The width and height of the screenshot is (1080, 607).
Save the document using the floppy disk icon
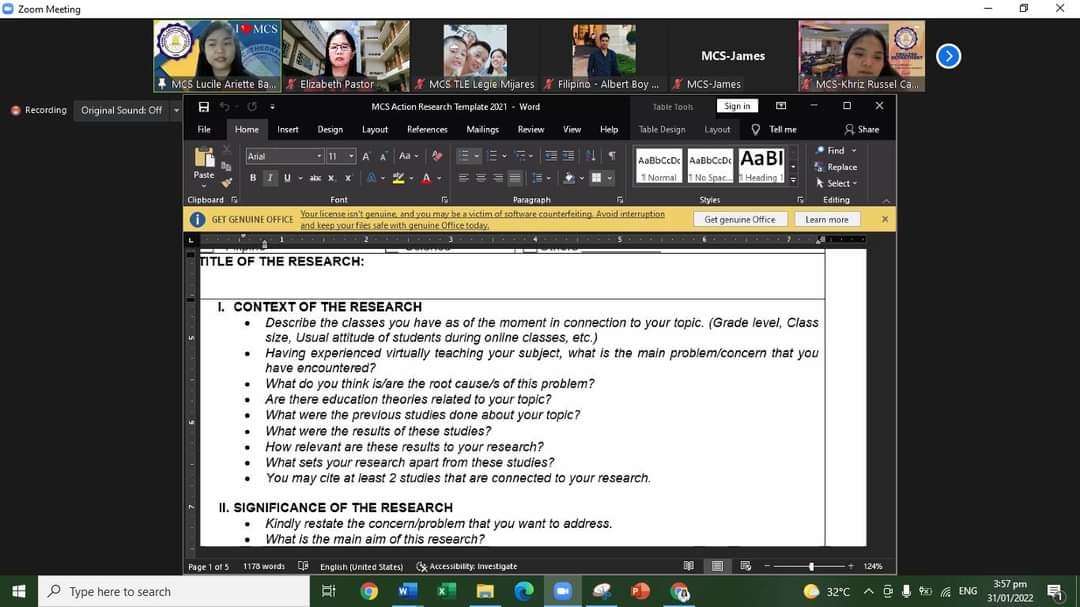[x=204, y=106]
